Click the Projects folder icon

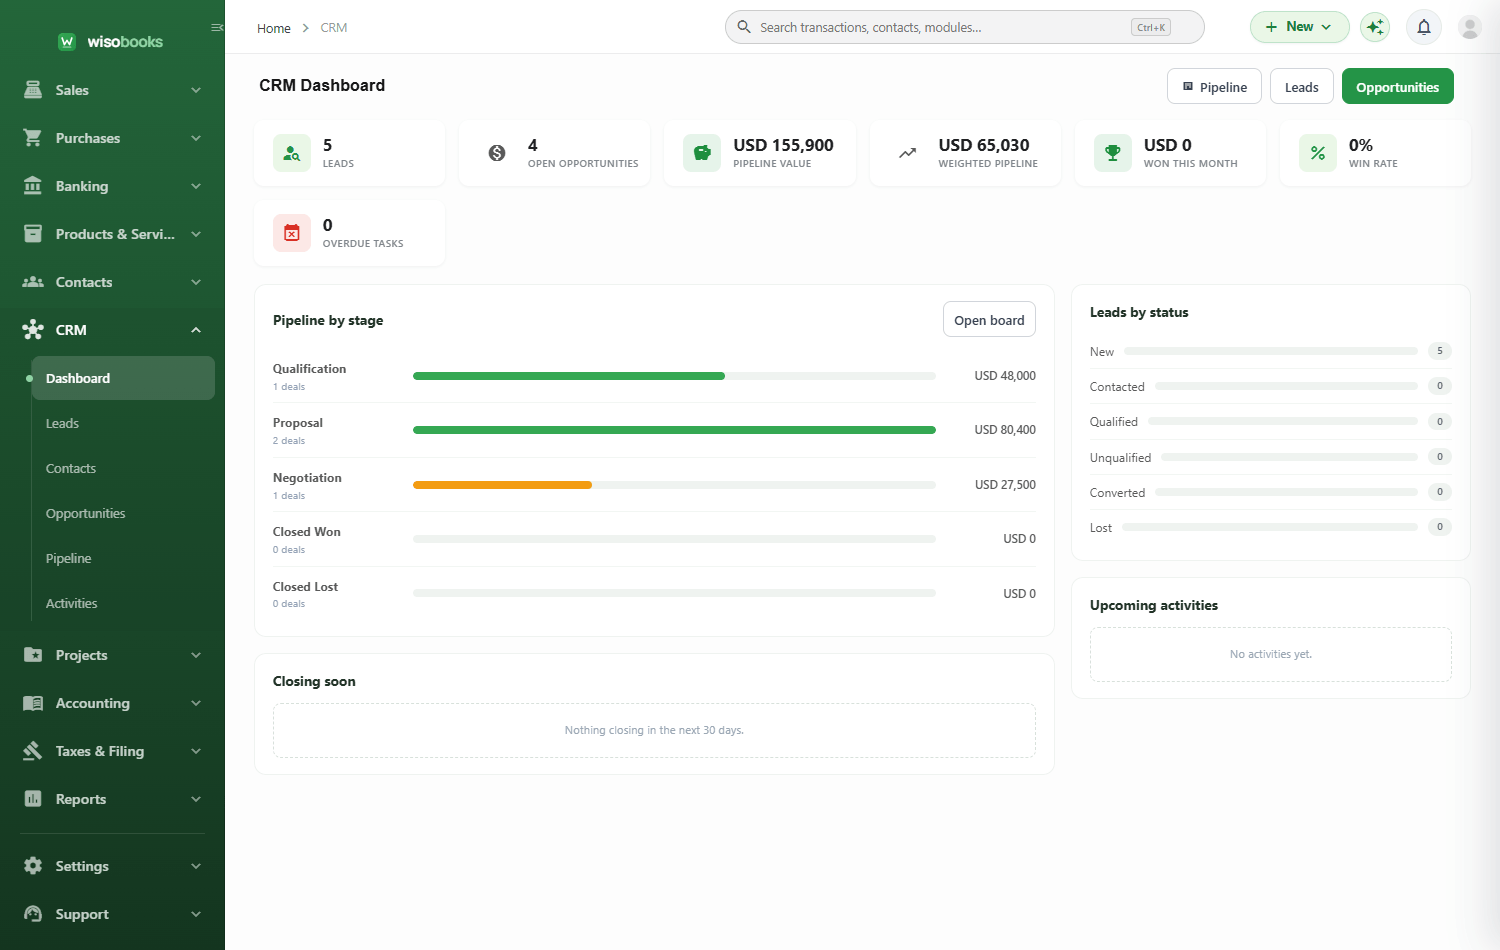(33, 655)
